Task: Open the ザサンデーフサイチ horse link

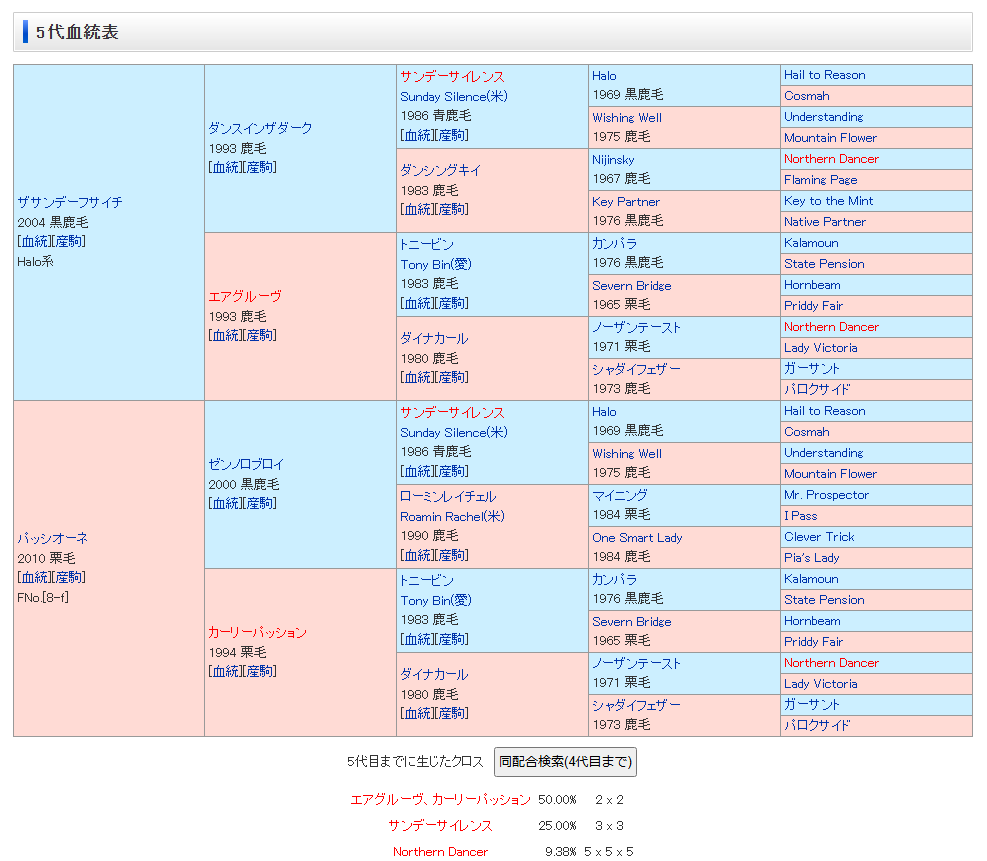Action: [69, 202]
